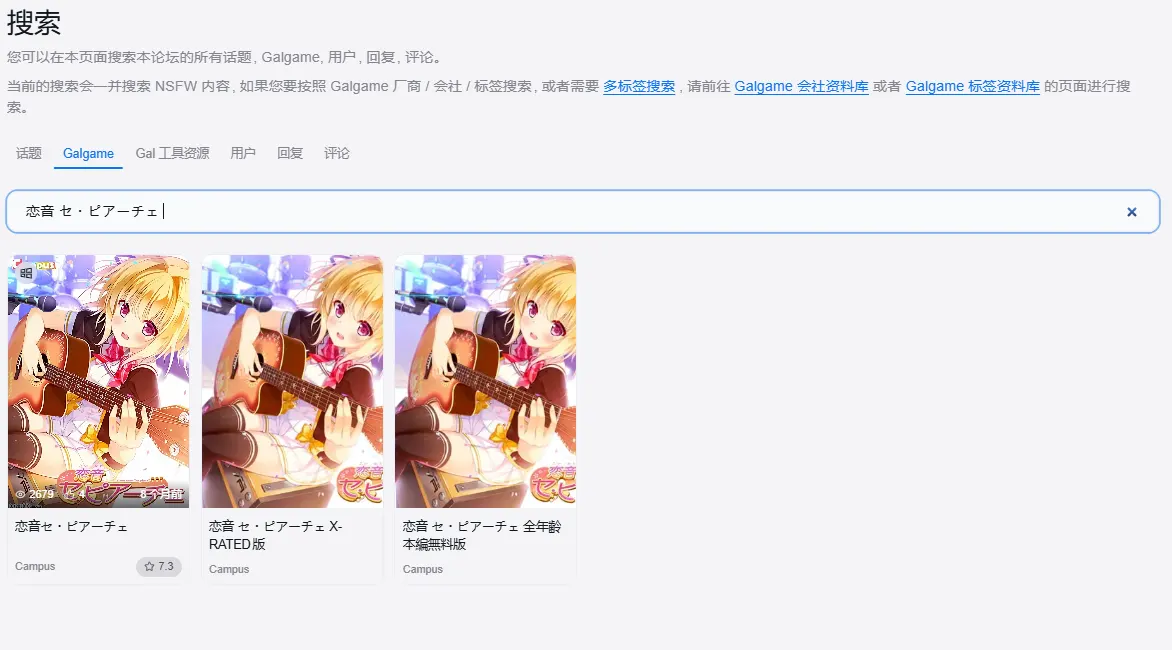This screenshot has width=1172, height=650.
Task: Switch to the 评论 tab
Action: pyautogui.click(x=337, y=153)
